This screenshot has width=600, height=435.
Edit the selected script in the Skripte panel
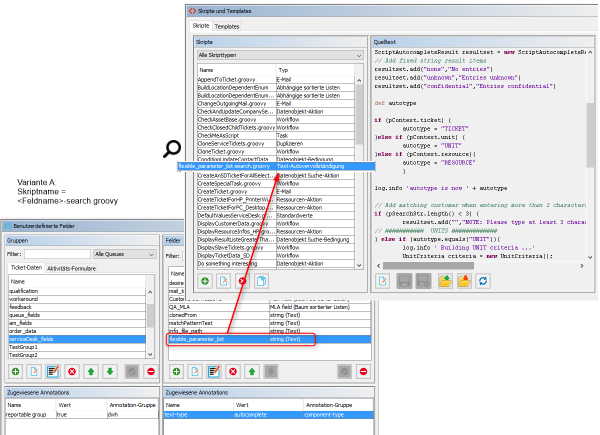(x=224, y=281)
